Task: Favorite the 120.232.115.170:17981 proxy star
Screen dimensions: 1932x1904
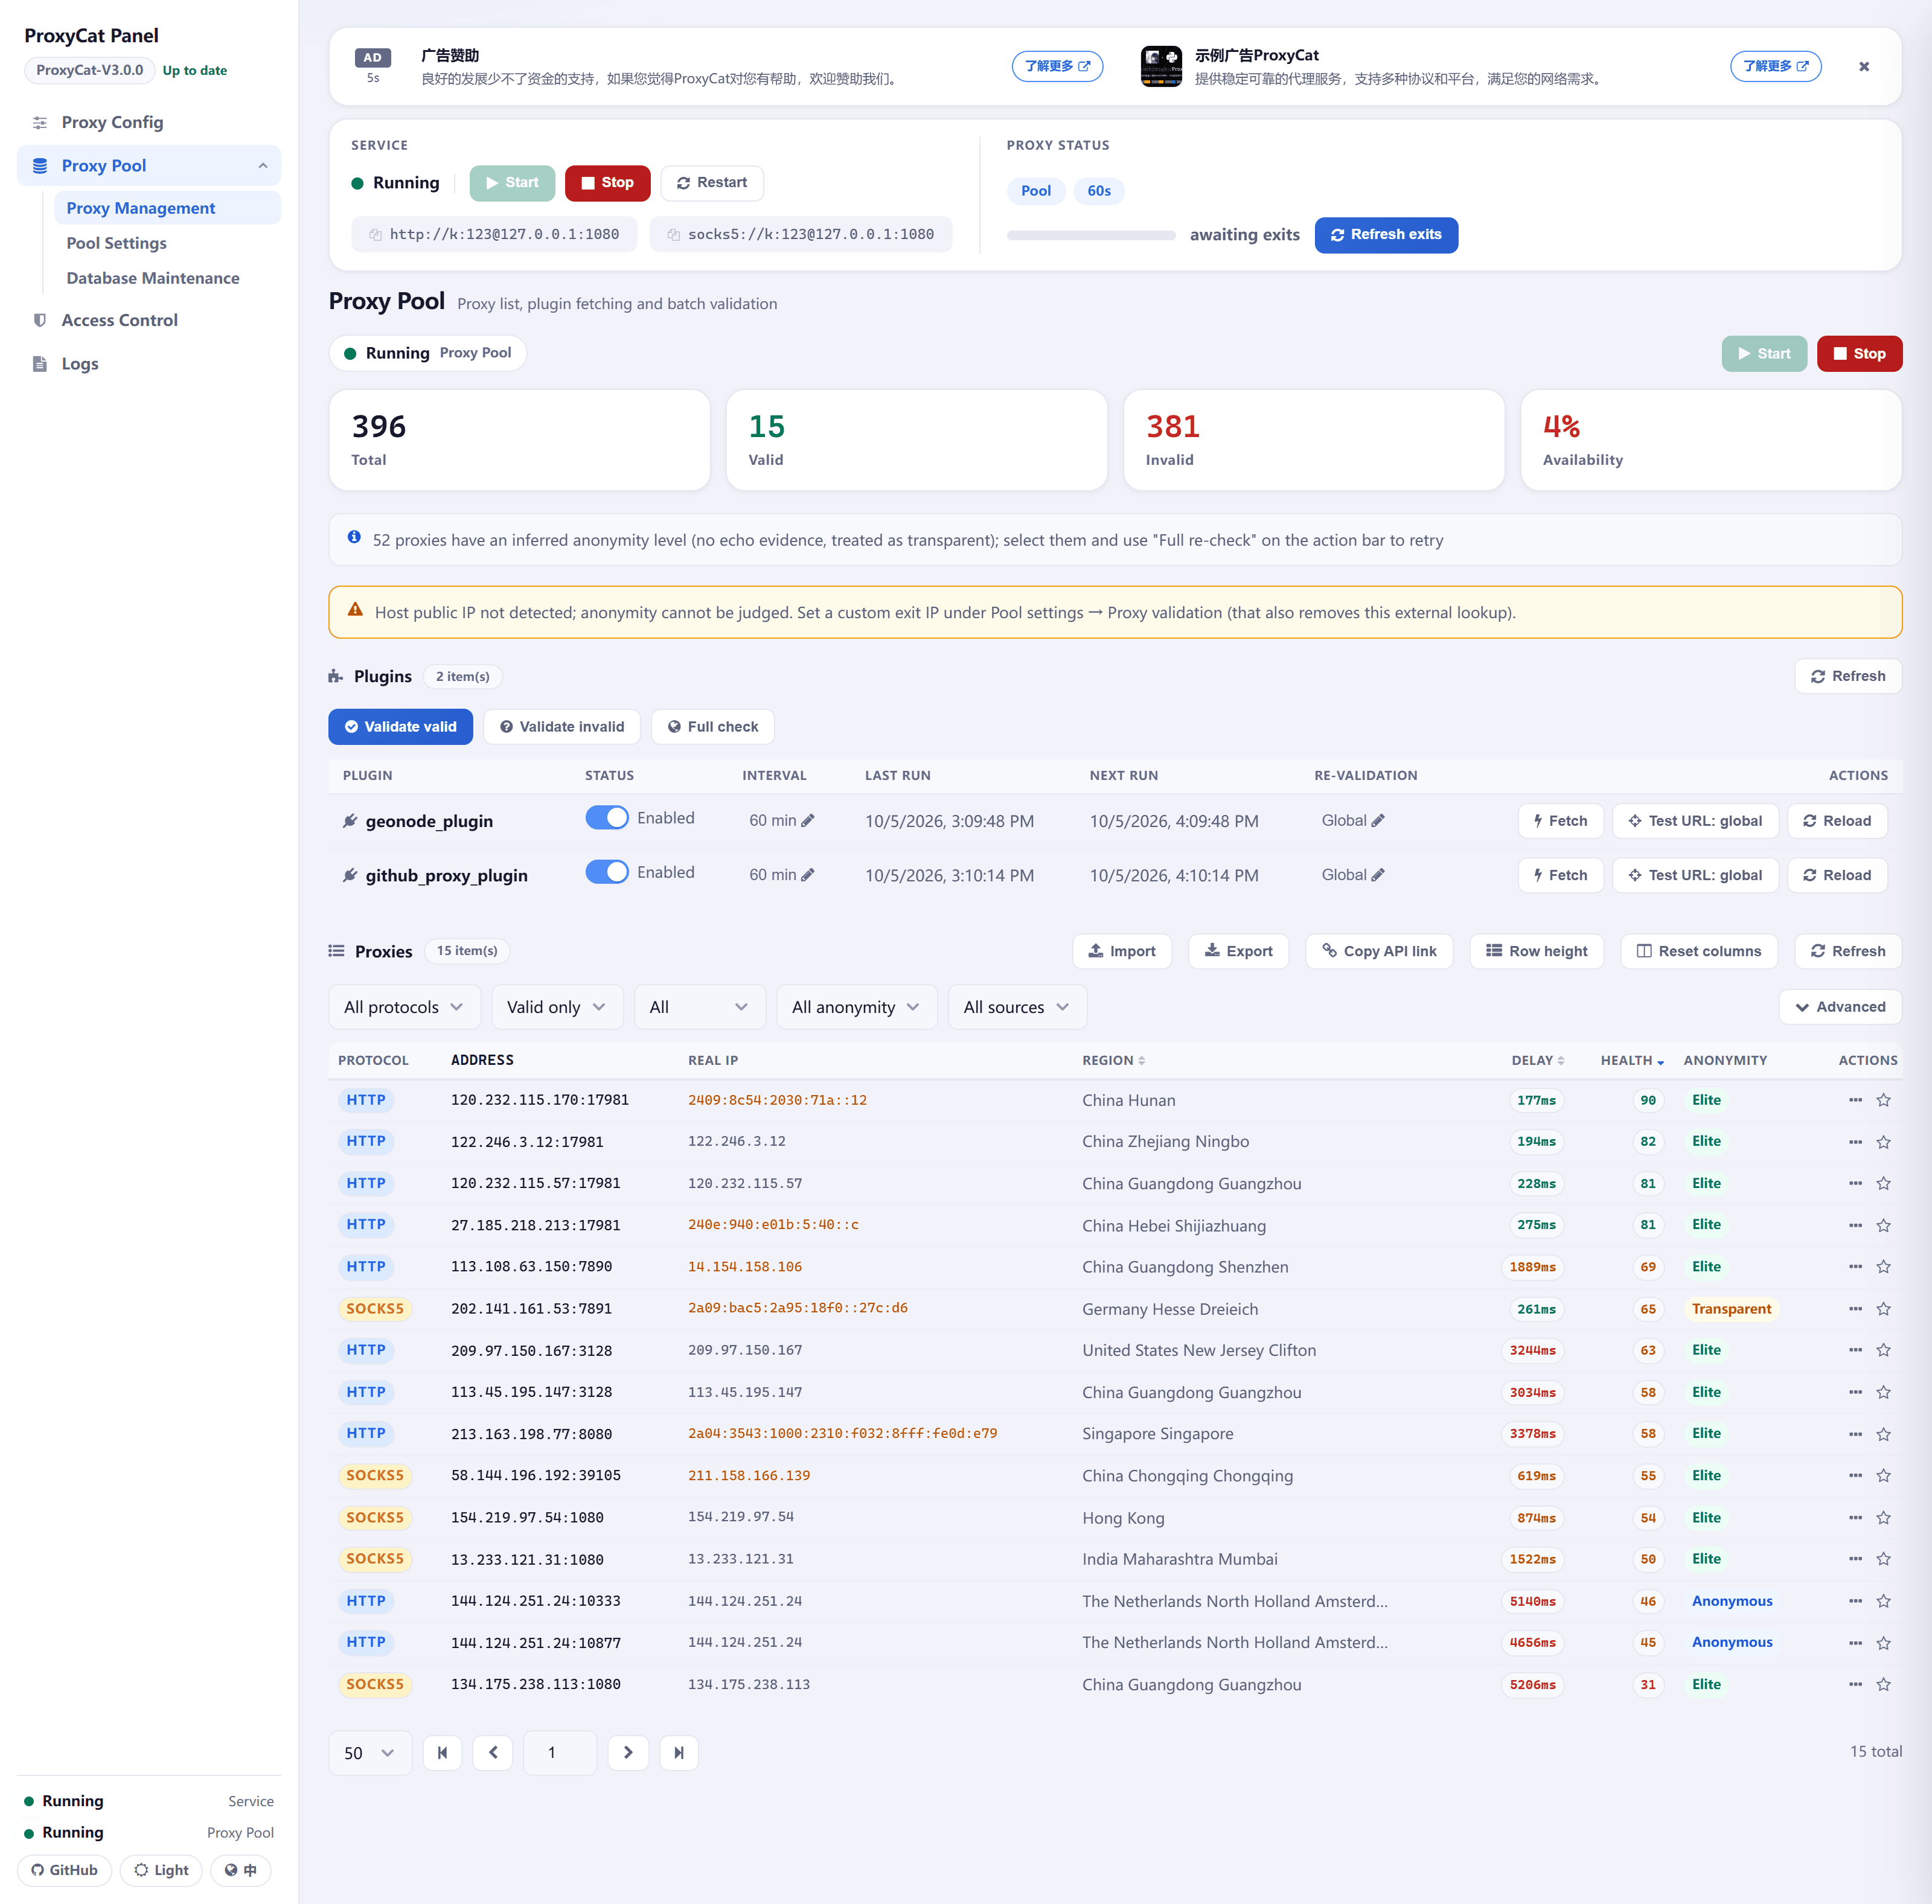Action: tap(1883, 1100)
